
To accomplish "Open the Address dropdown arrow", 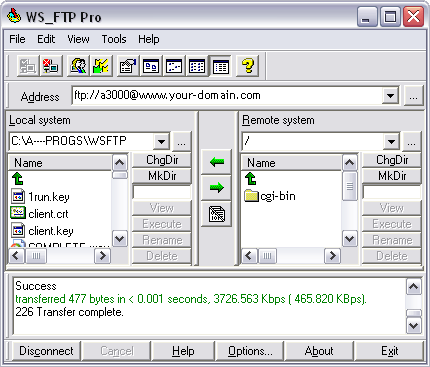I will click(x=390, y=96).
